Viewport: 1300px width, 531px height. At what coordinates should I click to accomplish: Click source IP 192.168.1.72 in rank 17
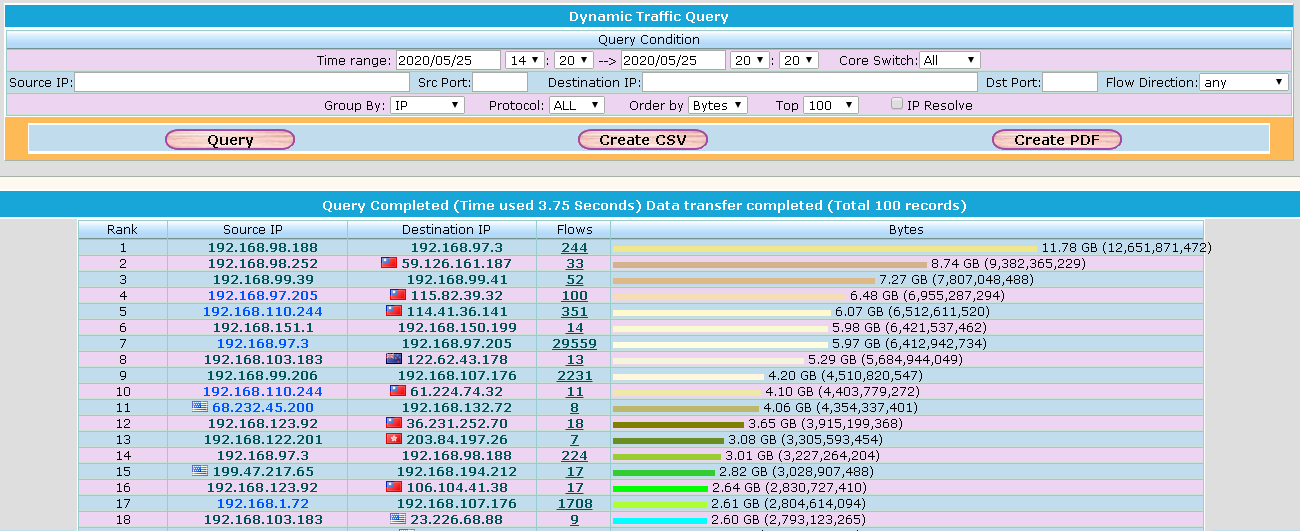(x=263, y=503)
